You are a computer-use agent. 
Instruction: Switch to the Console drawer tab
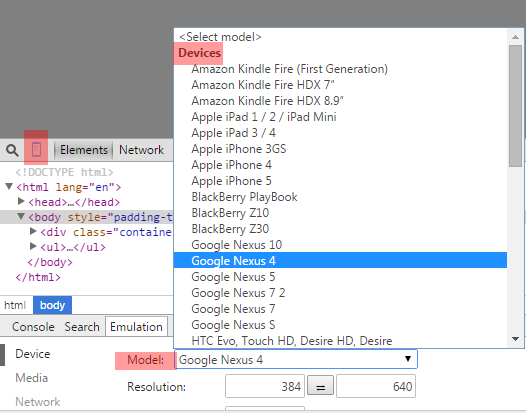click(x=33, y=327)
